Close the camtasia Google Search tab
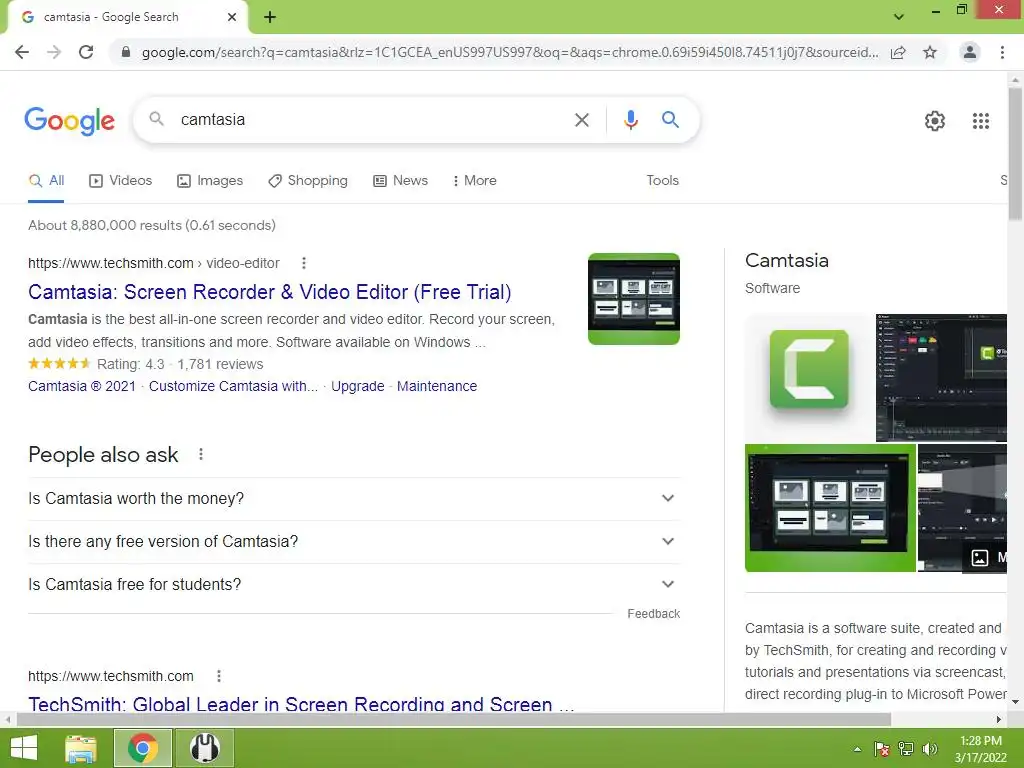 [x=232, y=18]
